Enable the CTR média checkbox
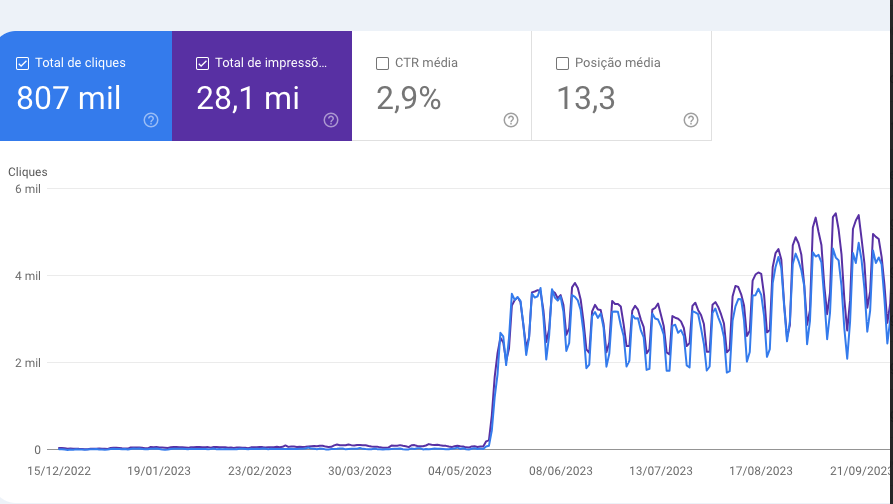 382,63
